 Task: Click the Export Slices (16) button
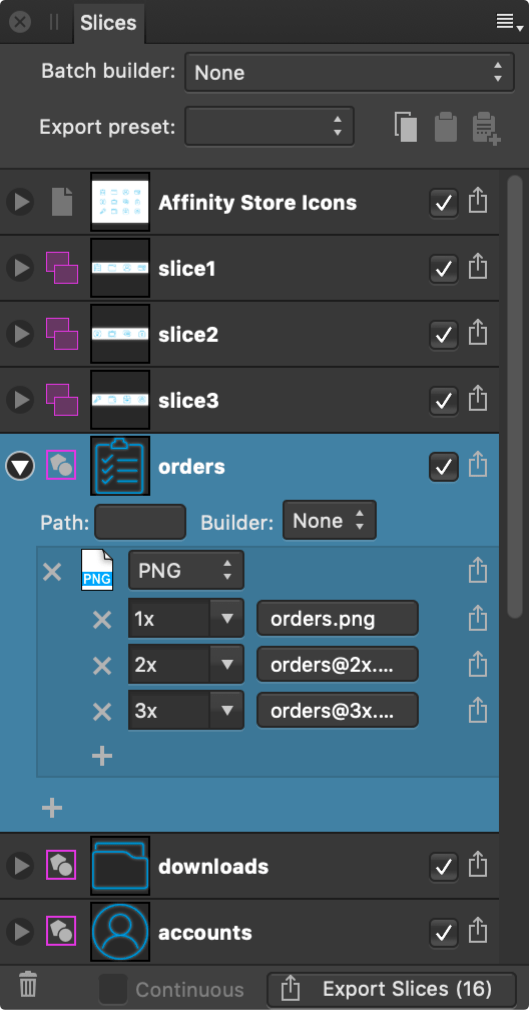392,989
